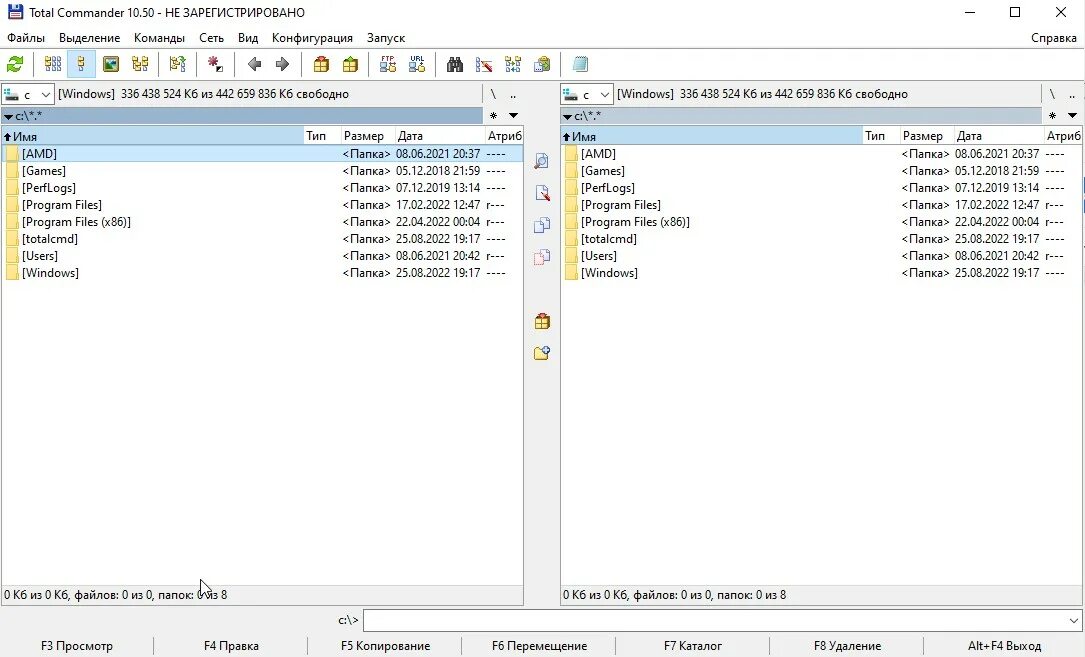Viewport: 1085px width, 657px height.
Task: Open the command line history dropdown
Action: coord(1074,620)
